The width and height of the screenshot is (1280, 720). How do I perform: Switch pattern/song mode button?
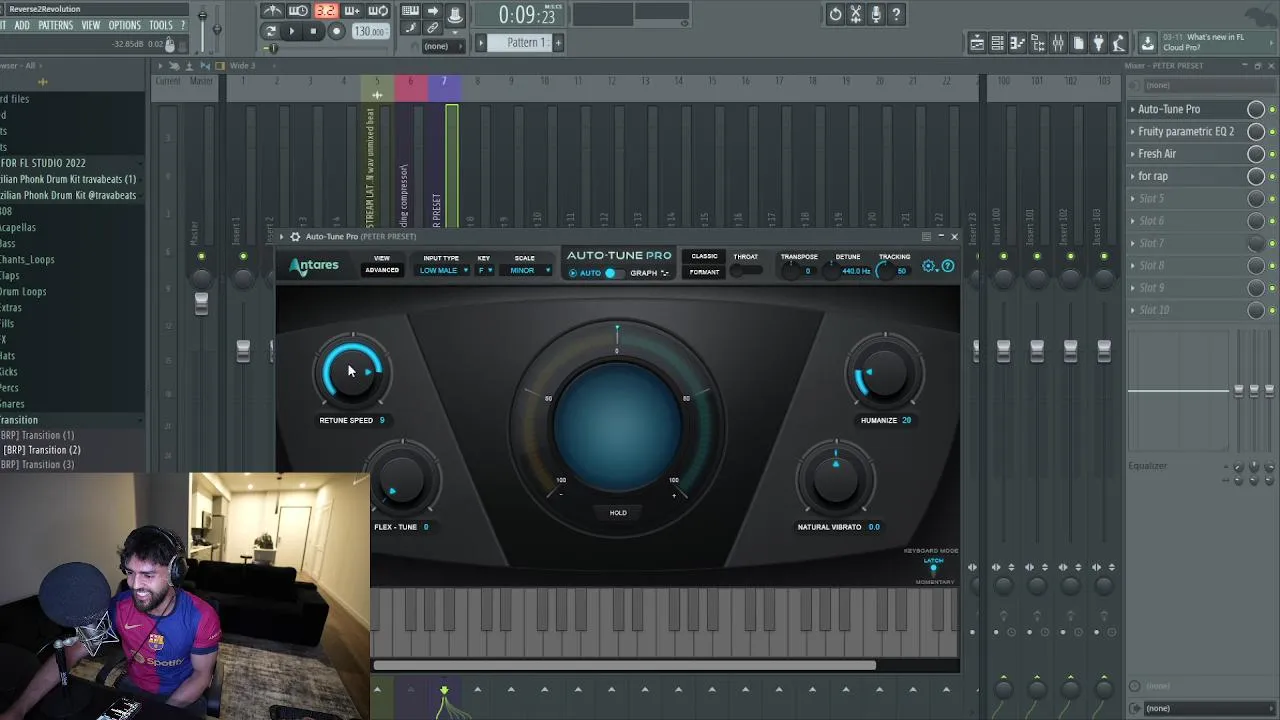270,32
